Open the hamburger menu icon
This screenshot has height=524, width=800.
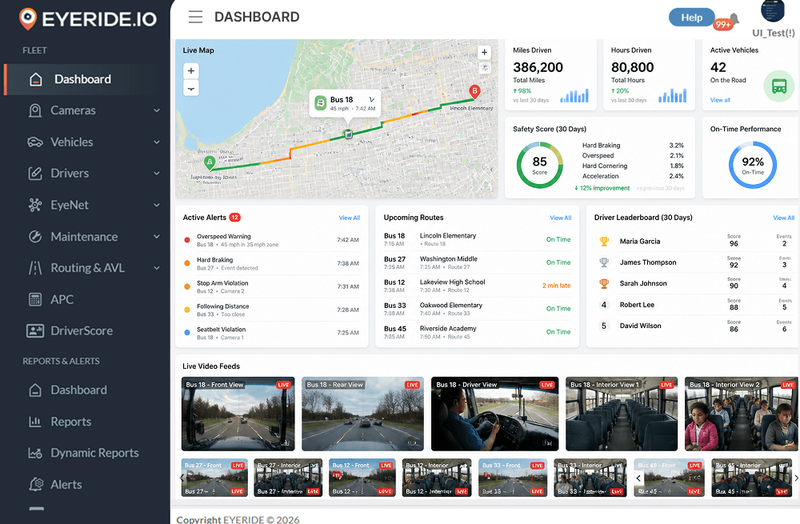[x=195, y=17]
